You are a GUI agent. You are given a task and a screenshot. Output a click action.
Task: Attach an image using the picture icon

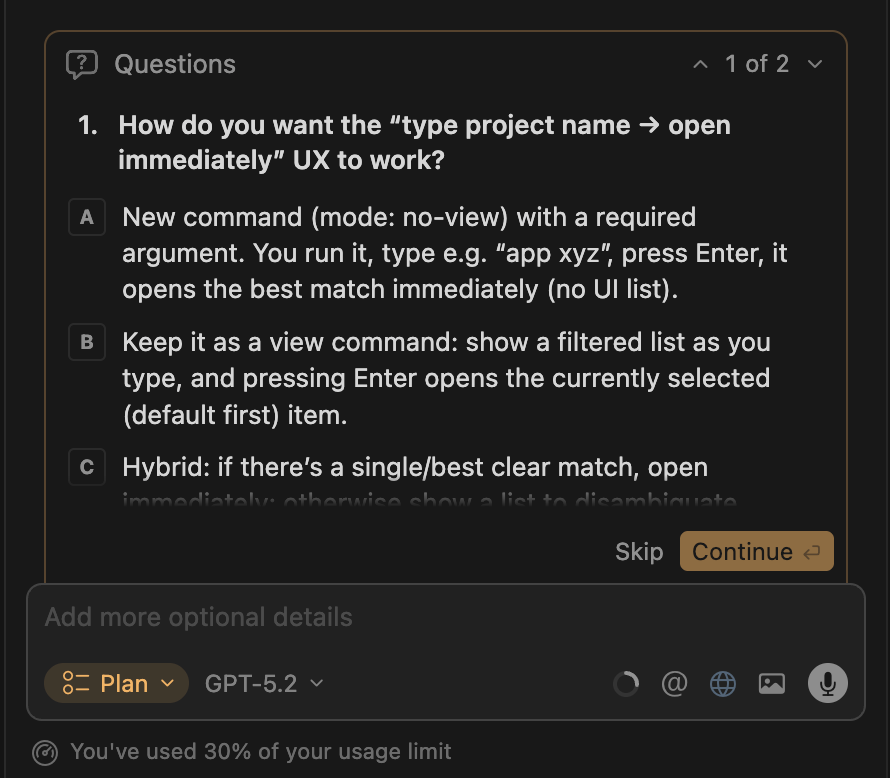point(771,683)
